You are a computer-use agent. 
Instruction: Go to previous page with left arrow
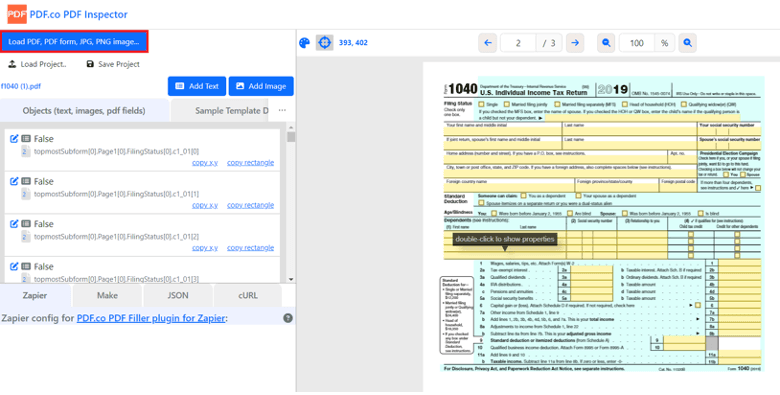point(488,43)
